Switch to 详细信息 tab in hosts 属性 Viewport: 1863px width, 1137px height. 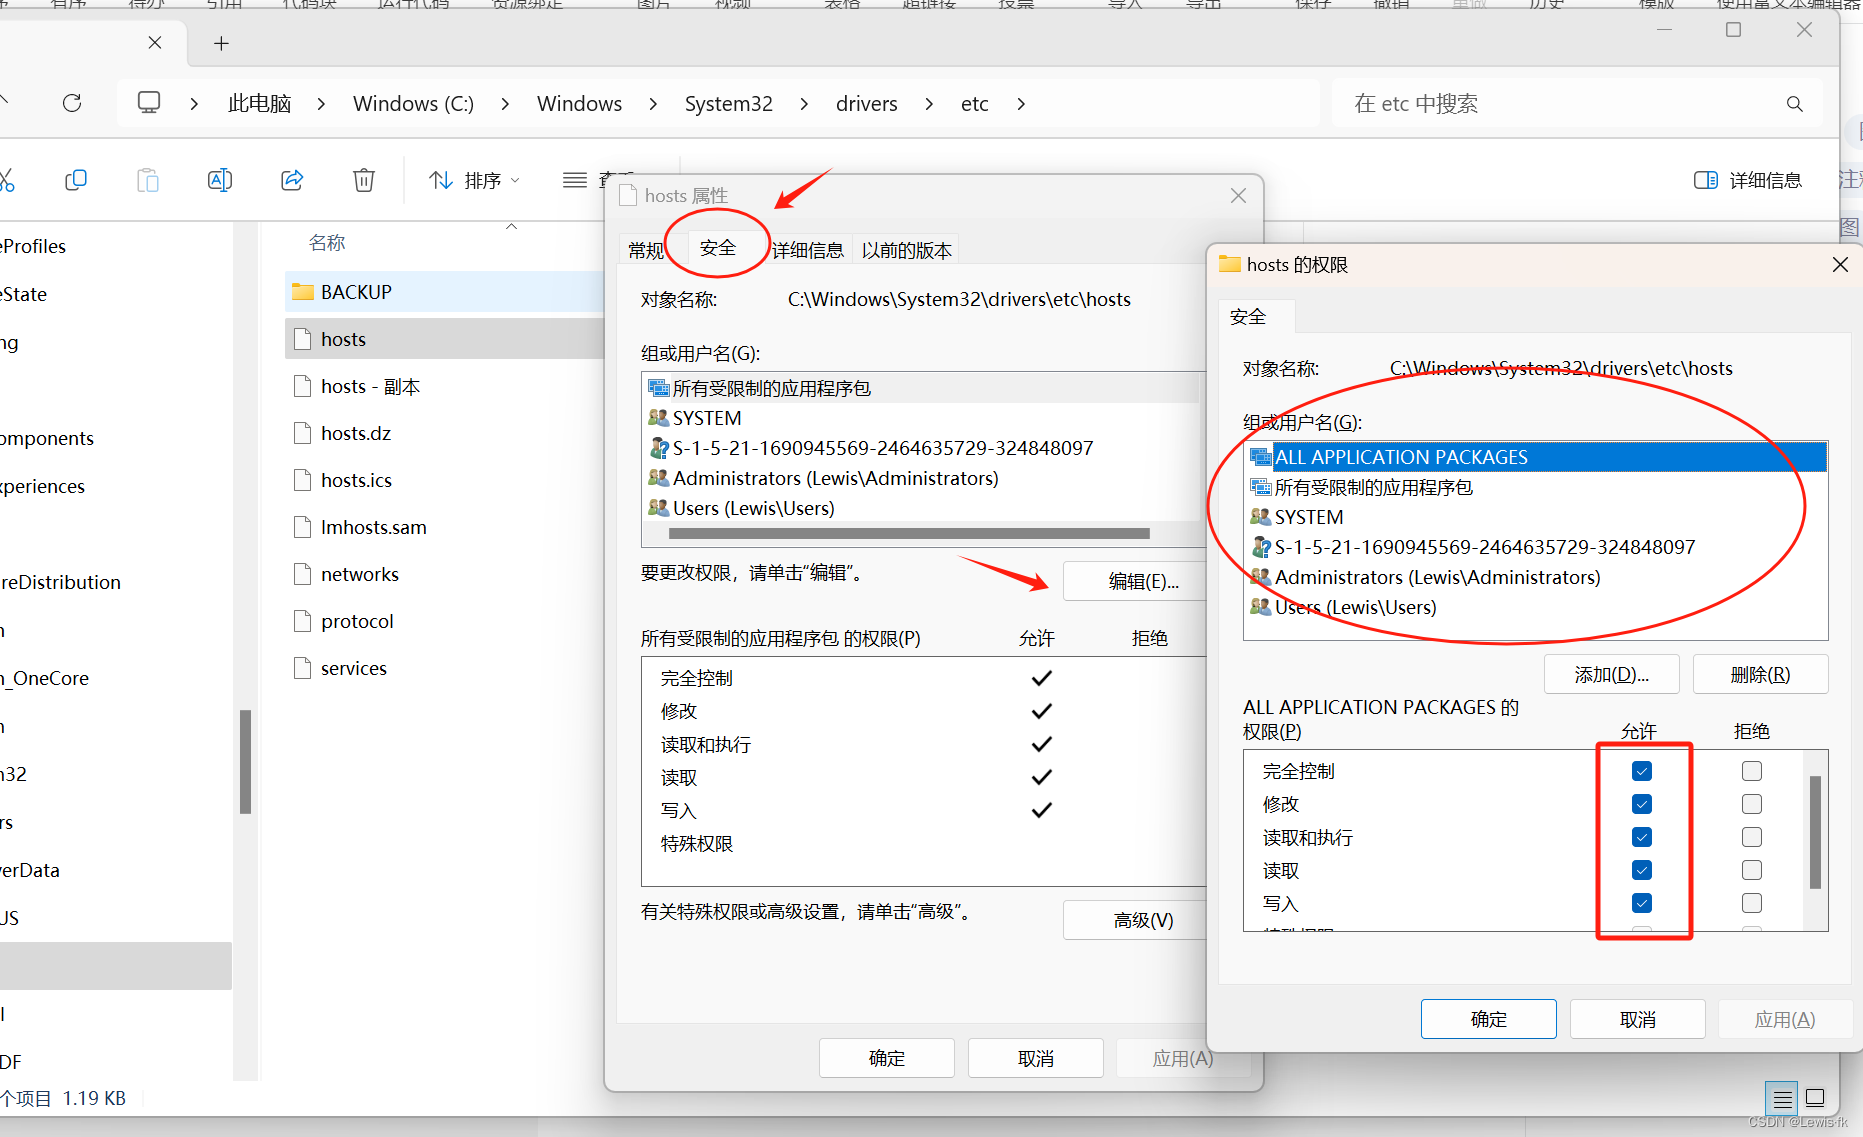point(808,250)
